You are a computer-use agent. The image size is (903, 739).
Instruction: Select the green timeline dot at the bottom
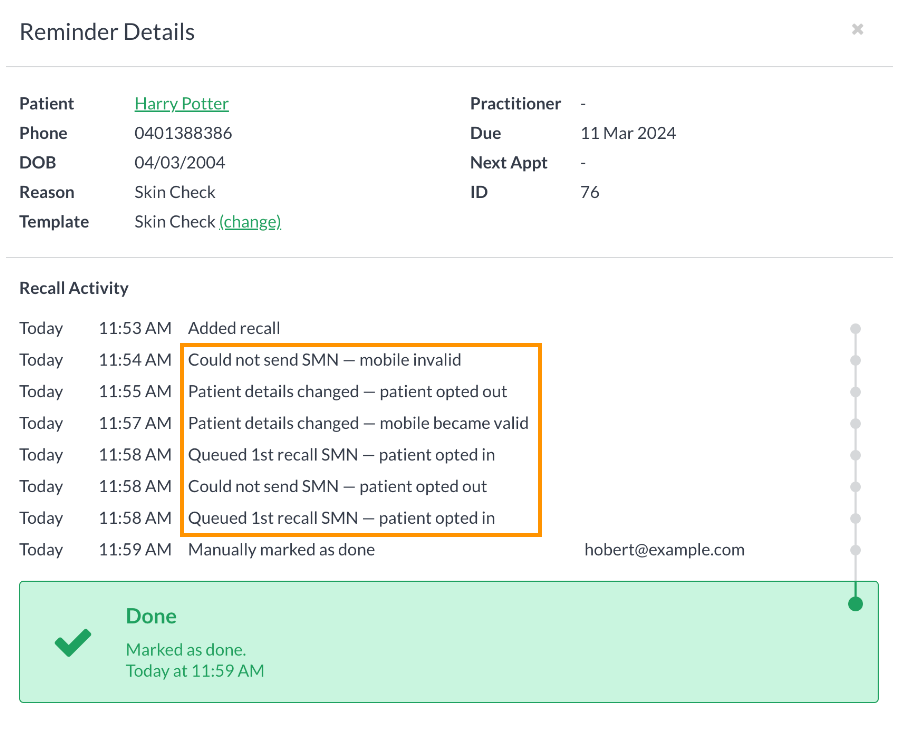(856, 603)
